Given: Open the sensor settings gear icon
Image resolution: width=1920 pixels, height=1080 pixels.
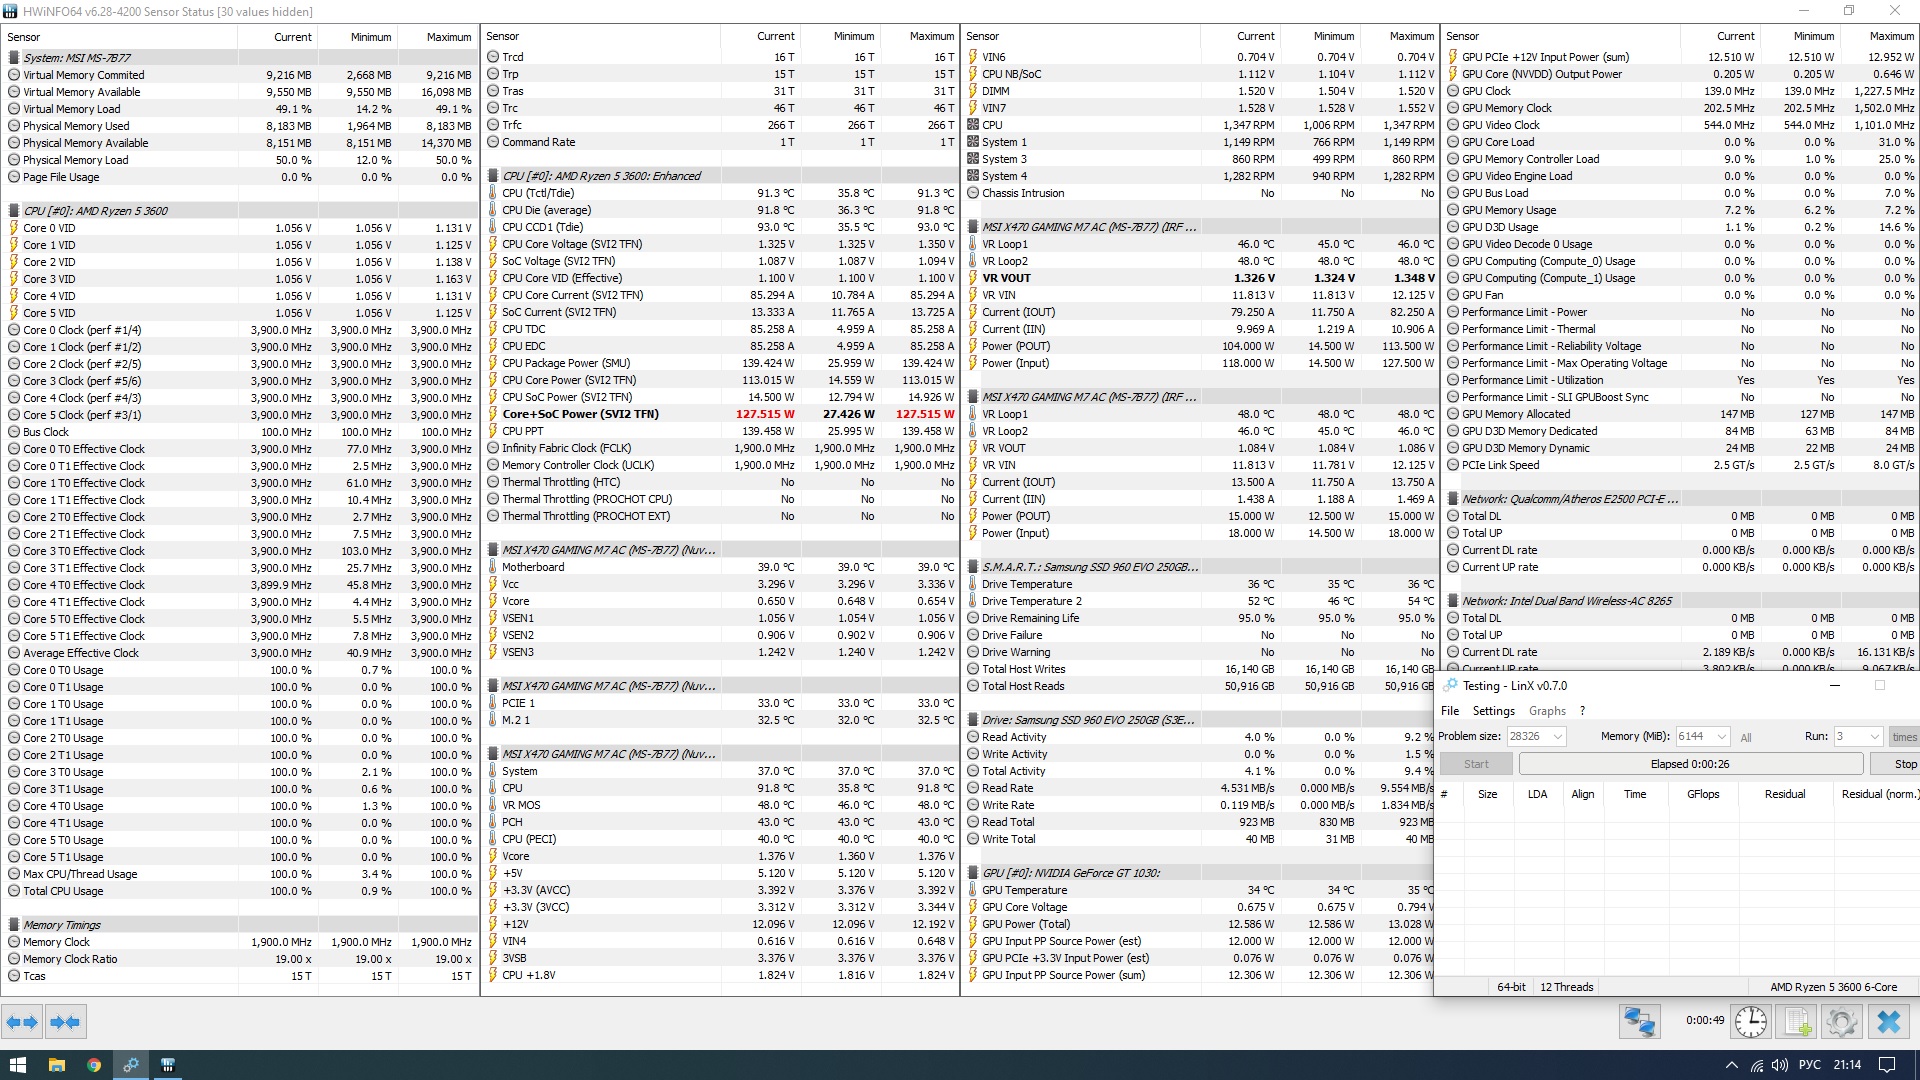Looking at the screenshot, I should point(1841,1022).
